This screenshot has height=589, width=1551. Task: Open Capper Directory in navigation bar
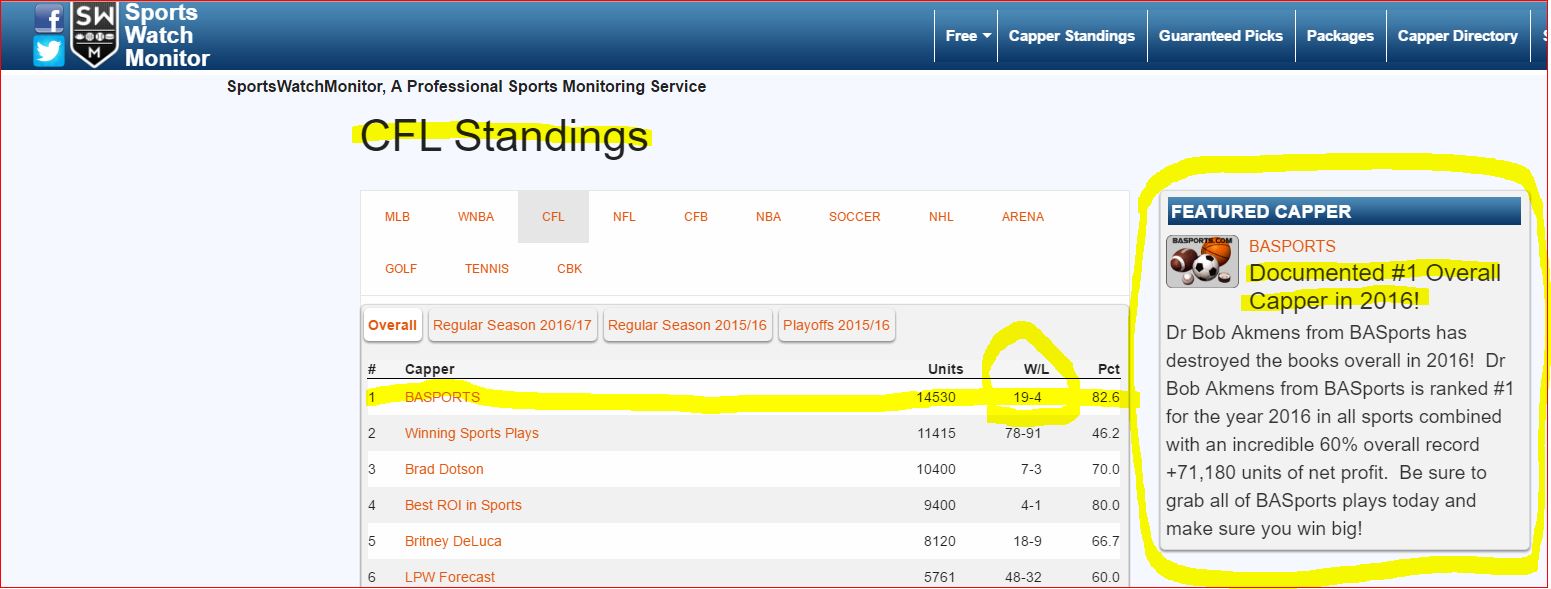1457,36
